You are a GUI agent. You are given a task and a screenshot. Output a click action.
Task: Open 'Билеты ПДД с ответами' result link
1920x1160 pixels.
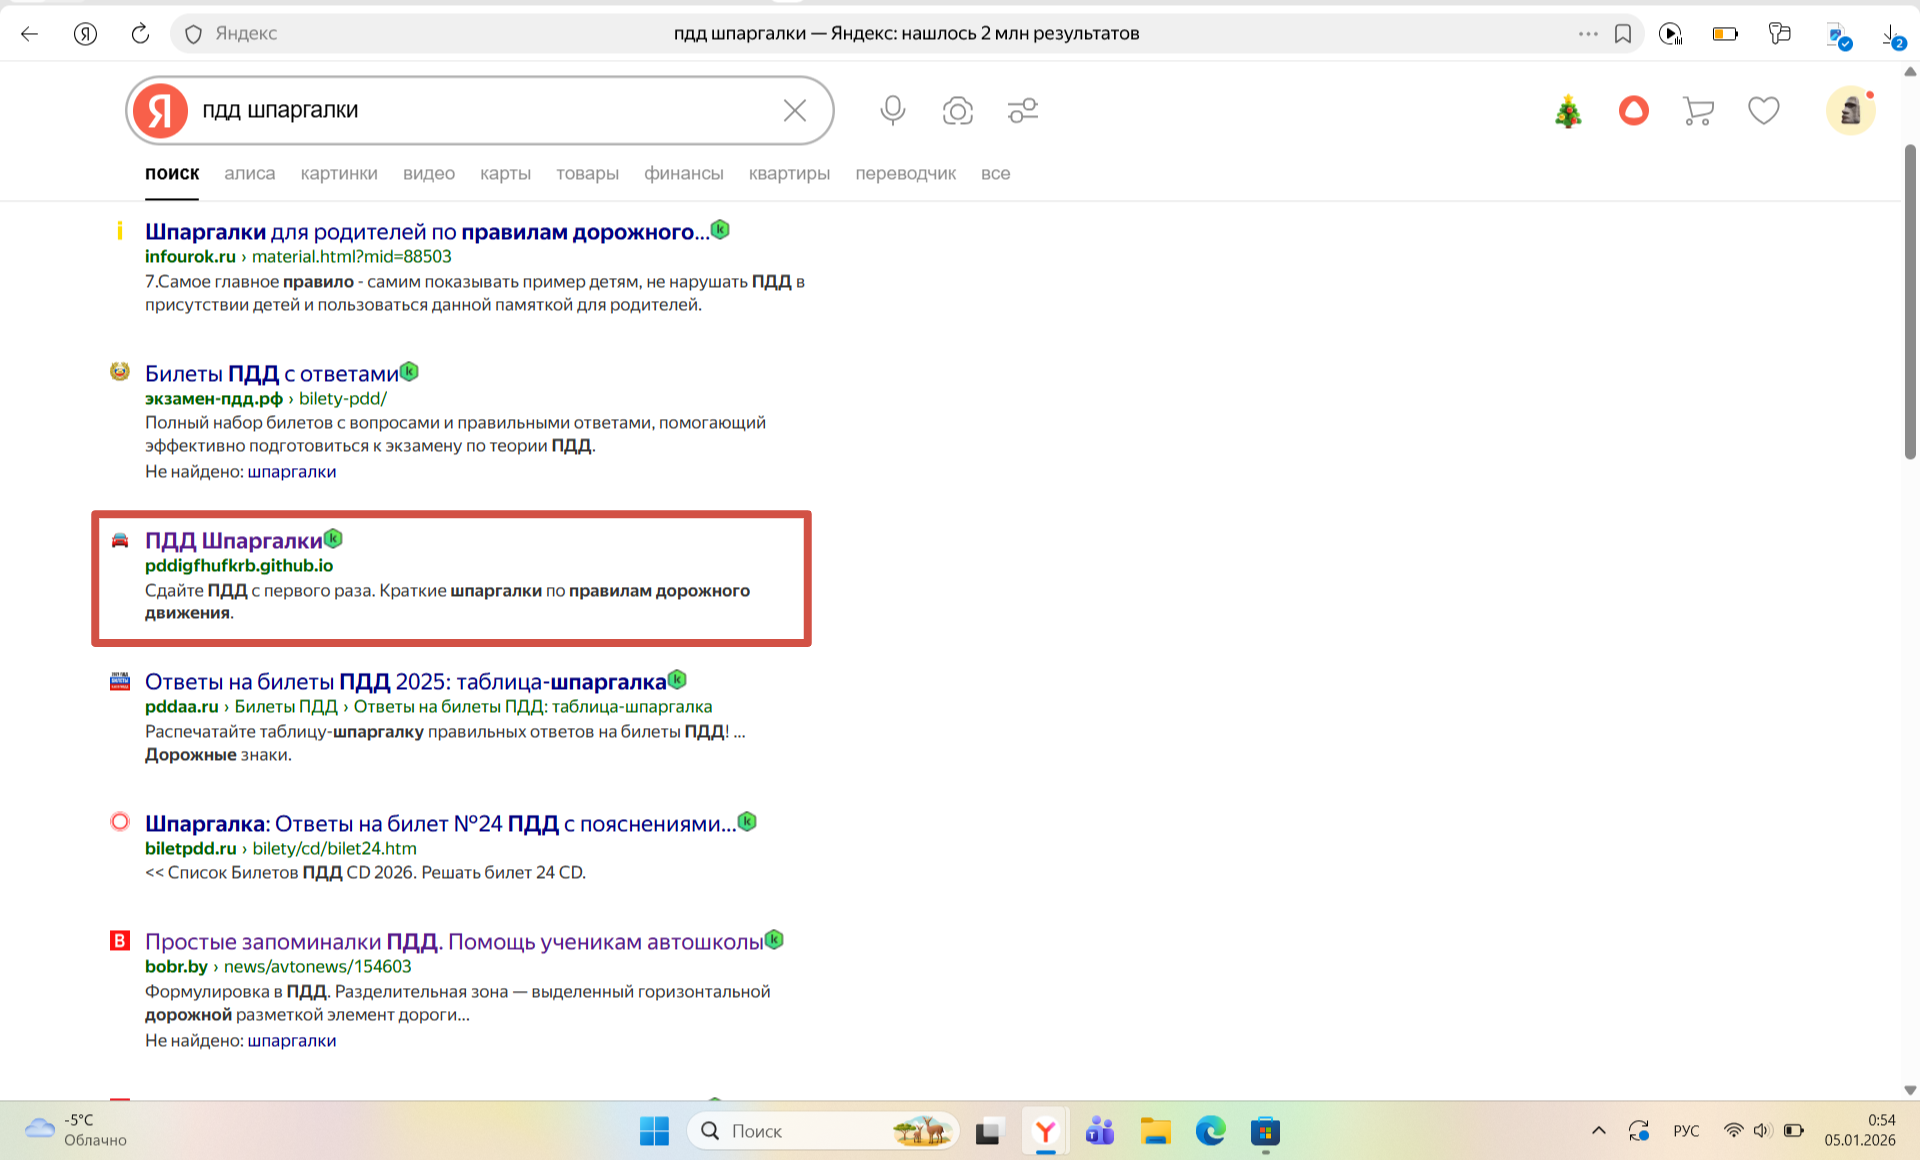click(272, 374)
